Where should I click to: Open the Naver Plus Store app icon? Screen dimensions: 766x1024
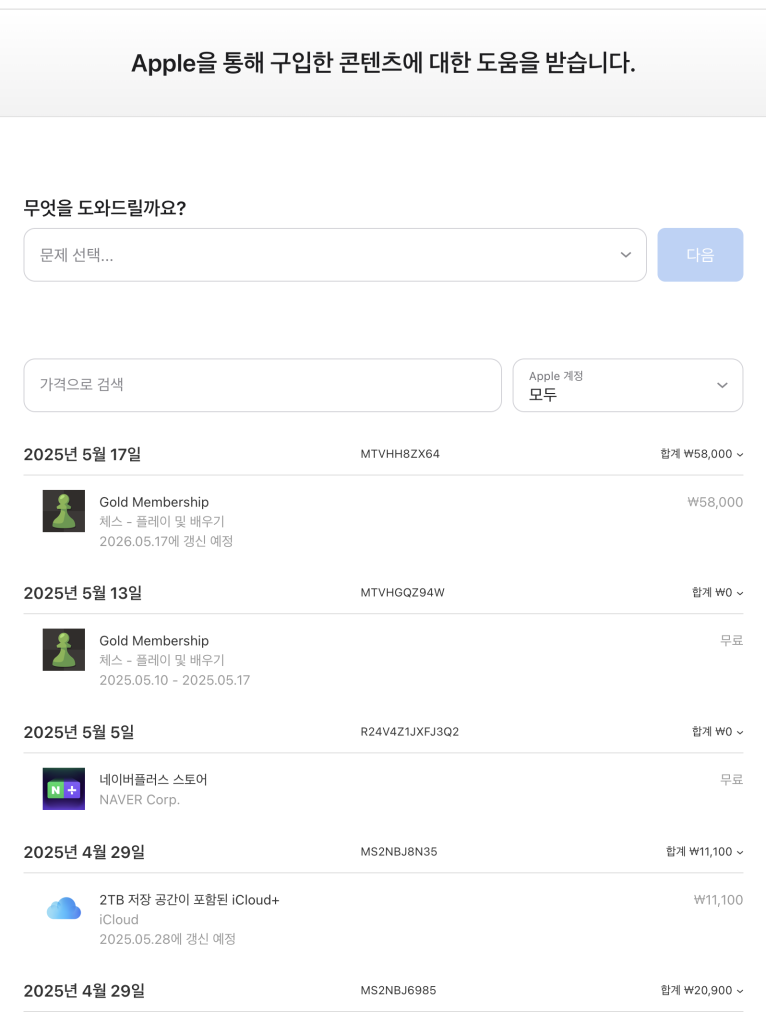64,789
